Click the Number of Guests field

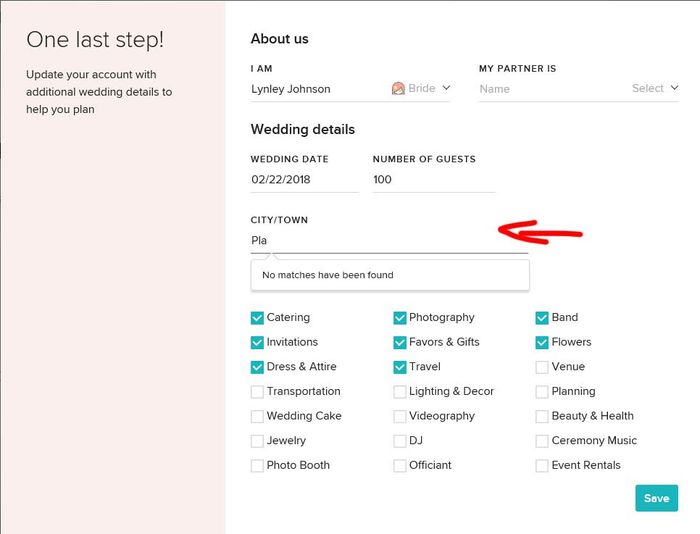[432, 180]
